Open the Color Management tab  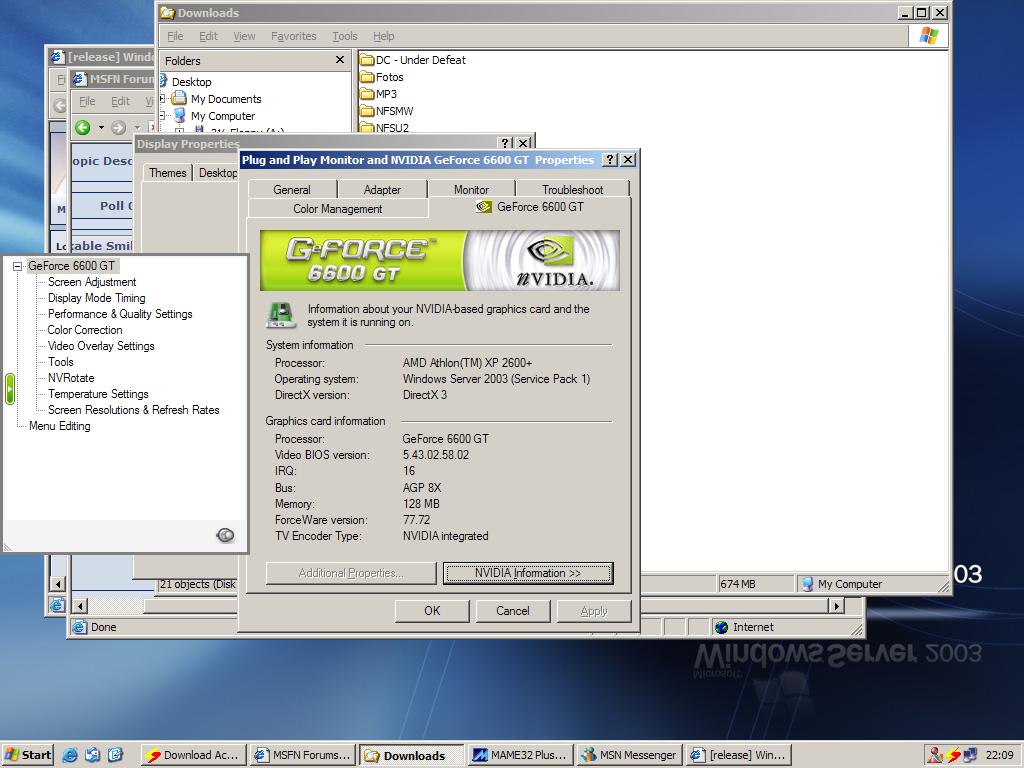click(x=338, y=208)
